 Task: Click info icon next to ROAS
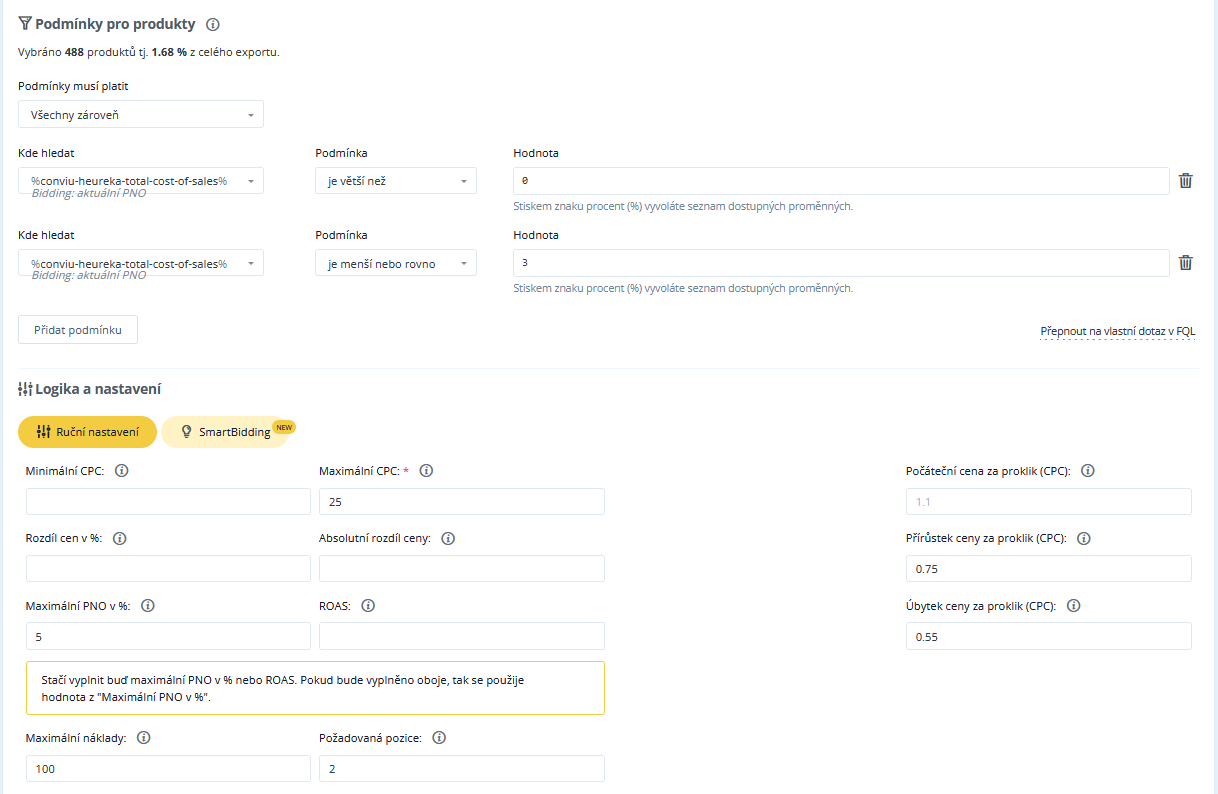coord(368,605)
